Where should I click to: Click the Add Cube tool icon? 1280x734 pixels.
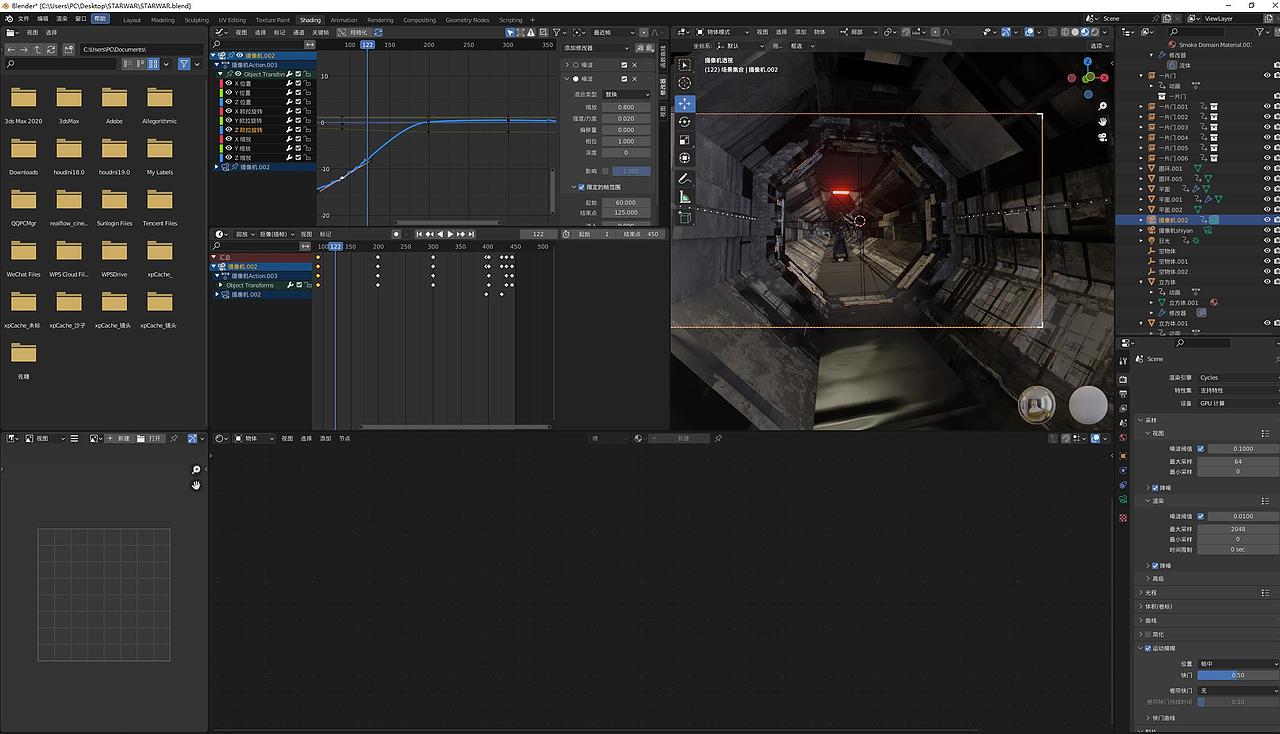point(685,216)
